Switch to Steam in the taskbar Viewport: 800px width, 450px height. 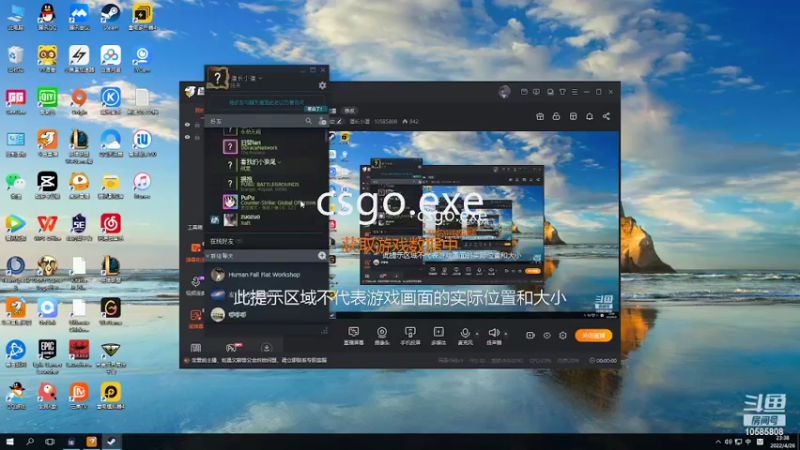coord(111,441)
